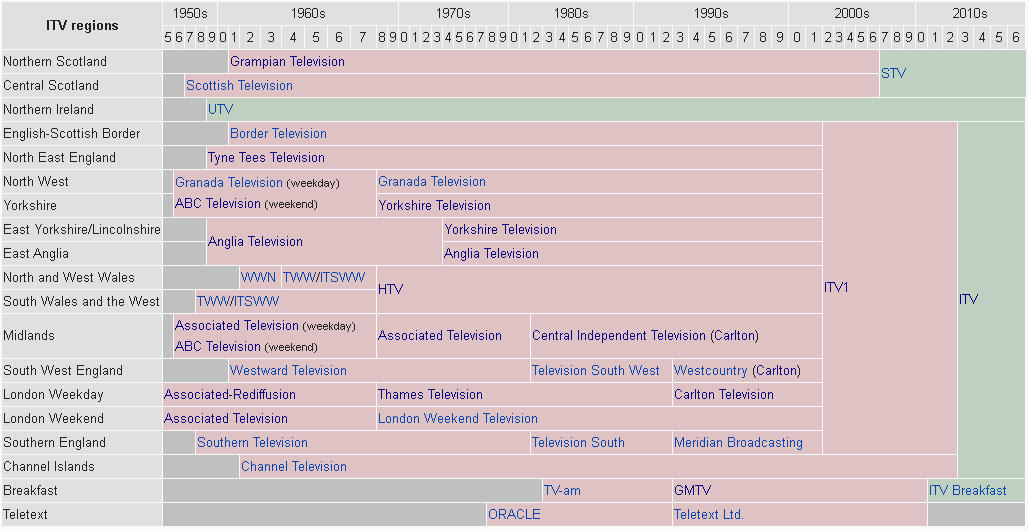Click TWW/ITSWW in South Wales row
Screen dimensions: 1028x531
237,302
